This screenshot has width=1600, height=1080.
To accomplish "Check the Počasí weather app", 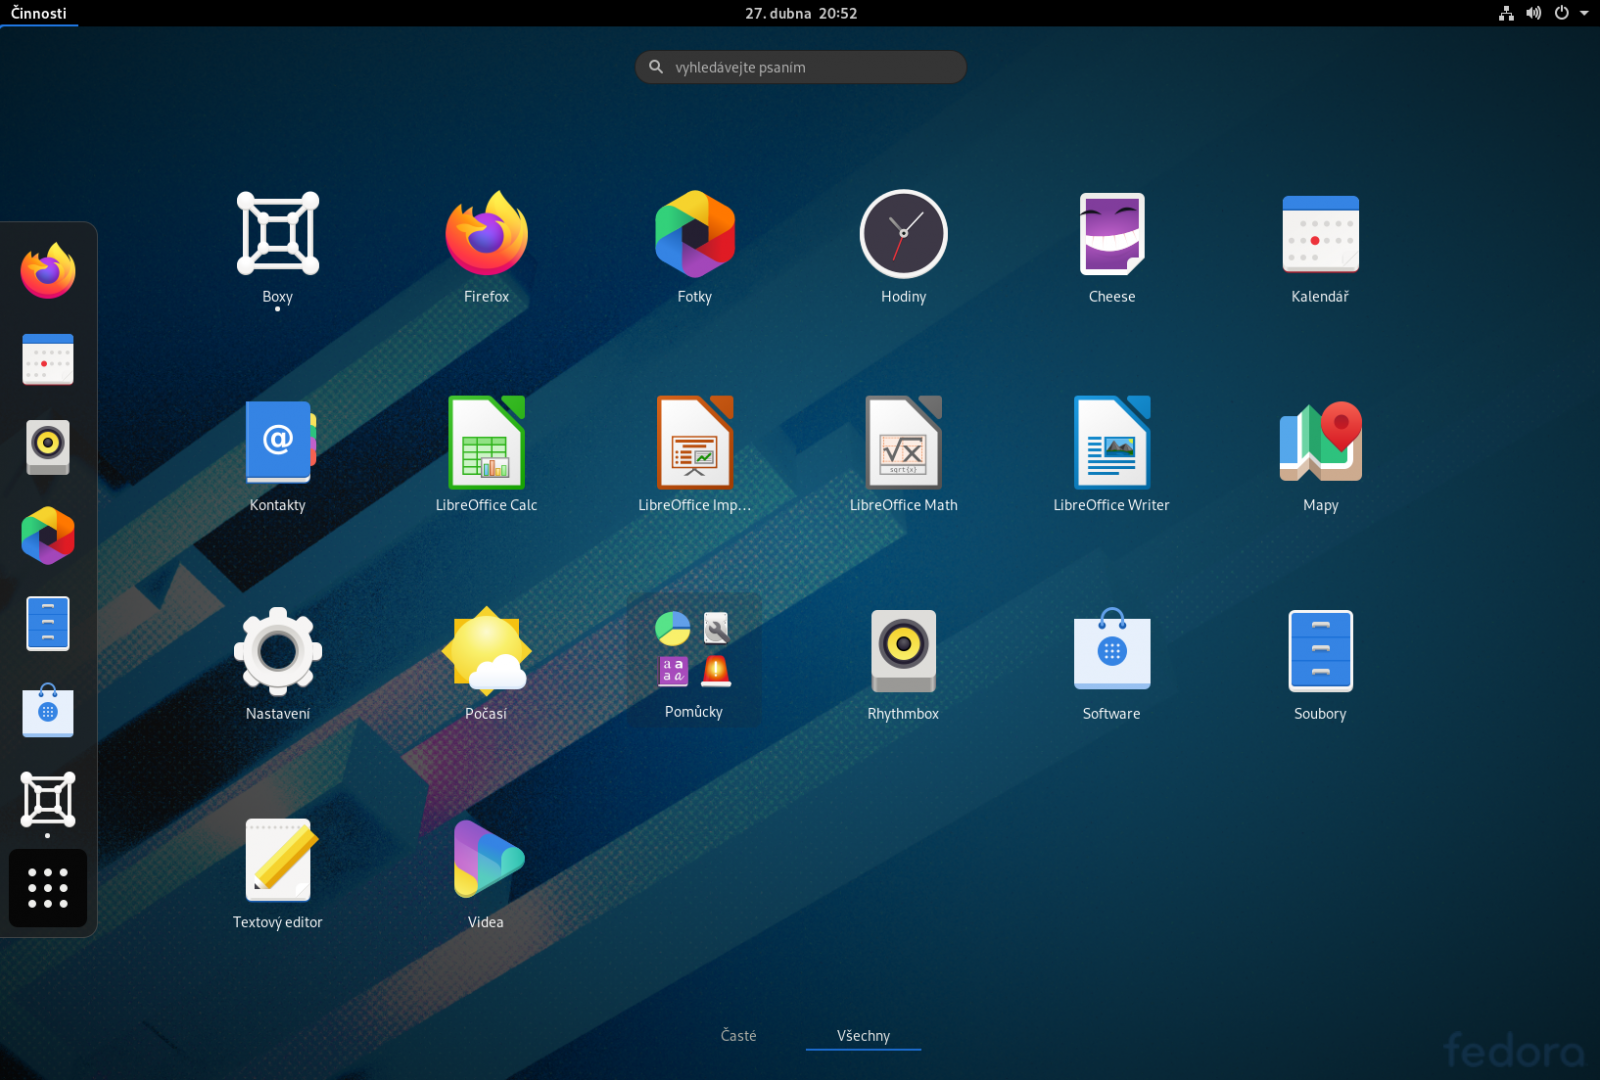I will pyautogui.click(x=486, y=651).
